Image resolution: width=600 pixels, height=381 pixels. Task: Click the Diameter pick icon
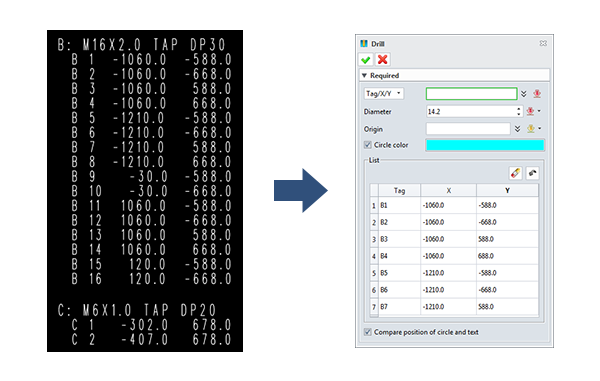click(530, 111)
